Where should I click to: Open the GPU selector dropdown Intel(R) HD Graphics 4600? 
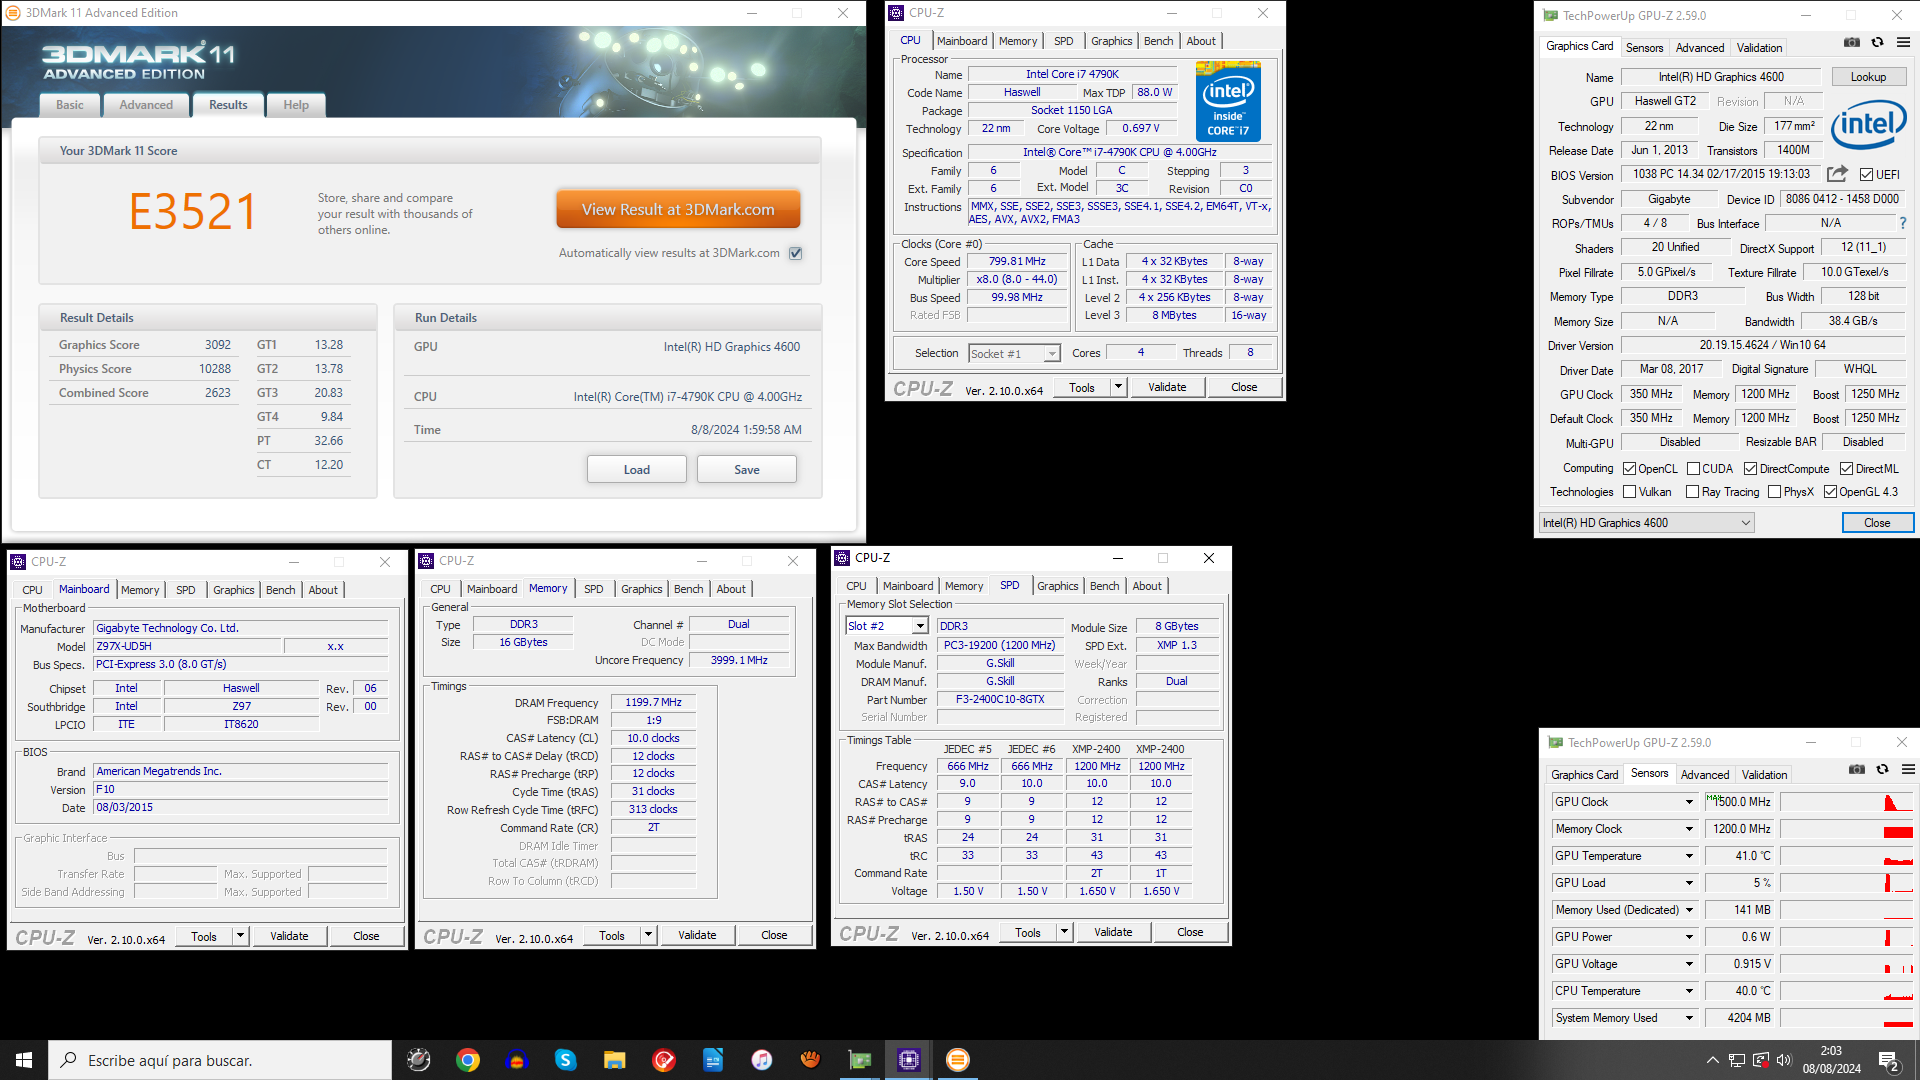(1647, 523)
